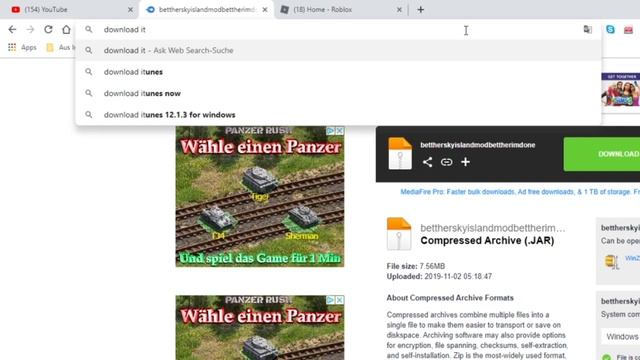This screenshot has height=360, width=640.
Task: Select 'download it - Ask Web Search' suggestion
Action: click(x=338, y=50)
